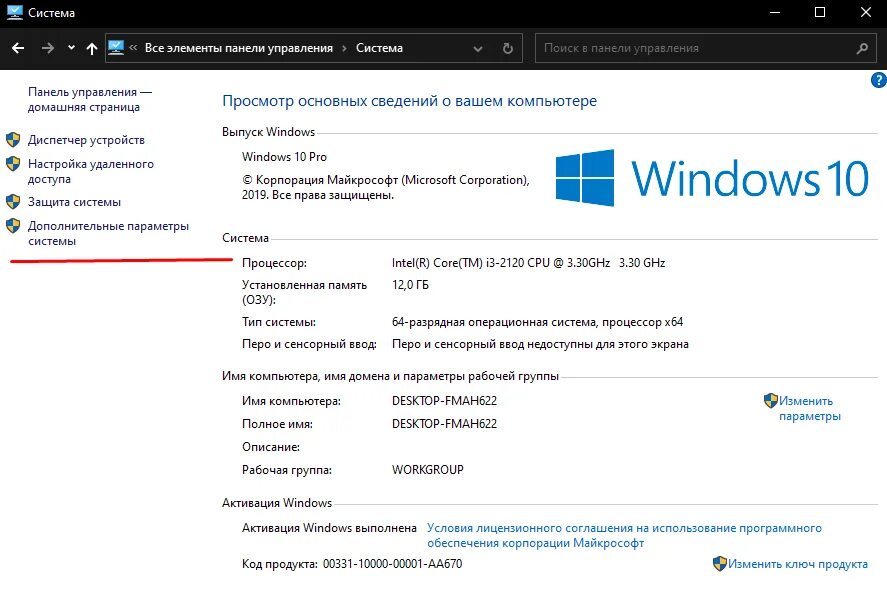Screen dimensions: 887x597
Task: Click shield icon beside Защита системы
Action: click(x=13, y=201)
